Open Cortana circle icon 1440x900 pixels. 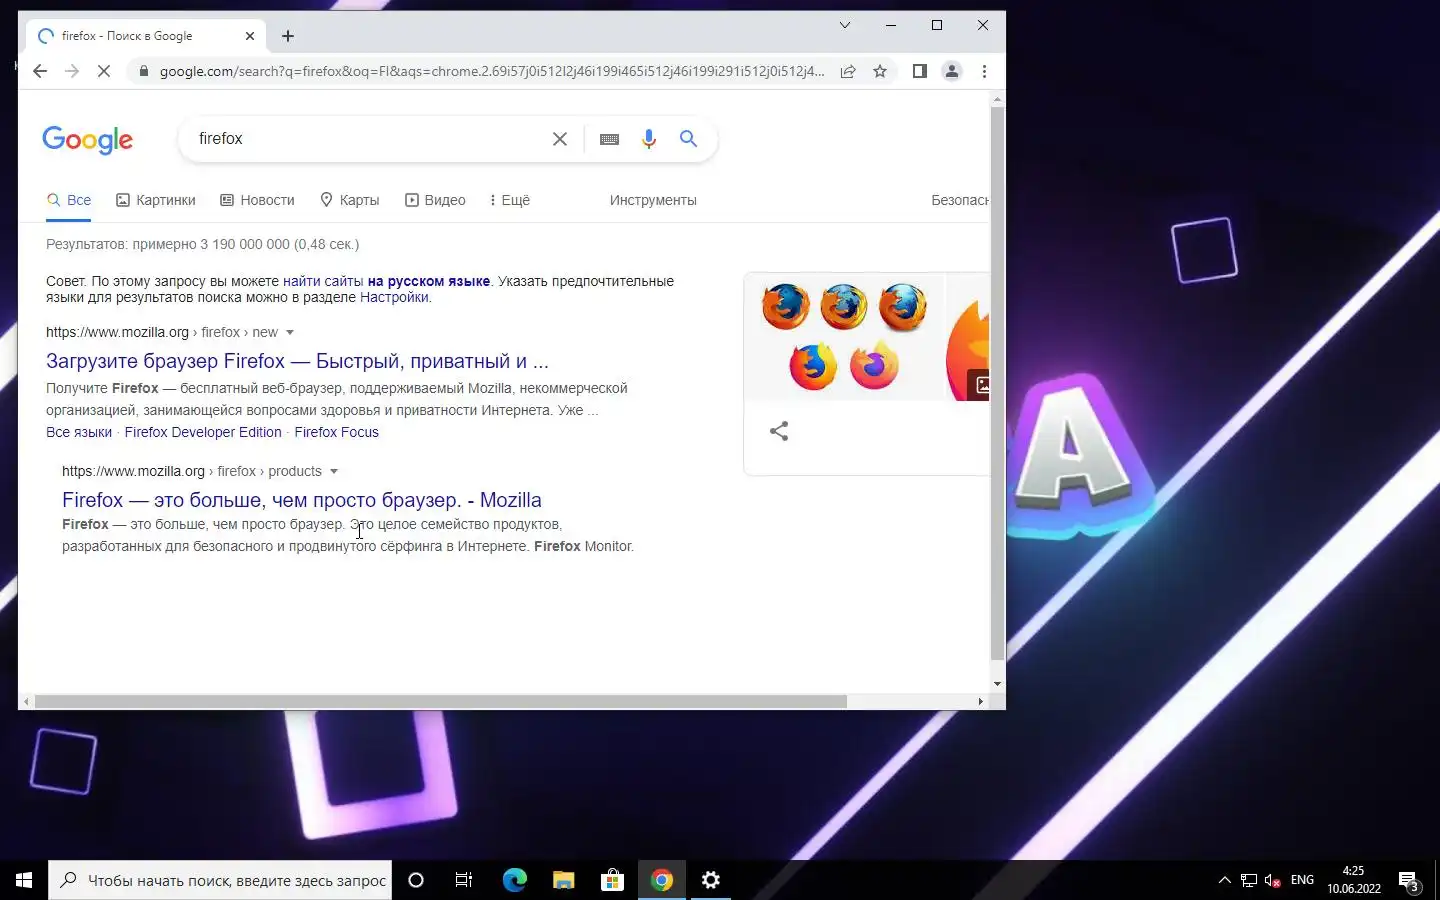(416, 880)
